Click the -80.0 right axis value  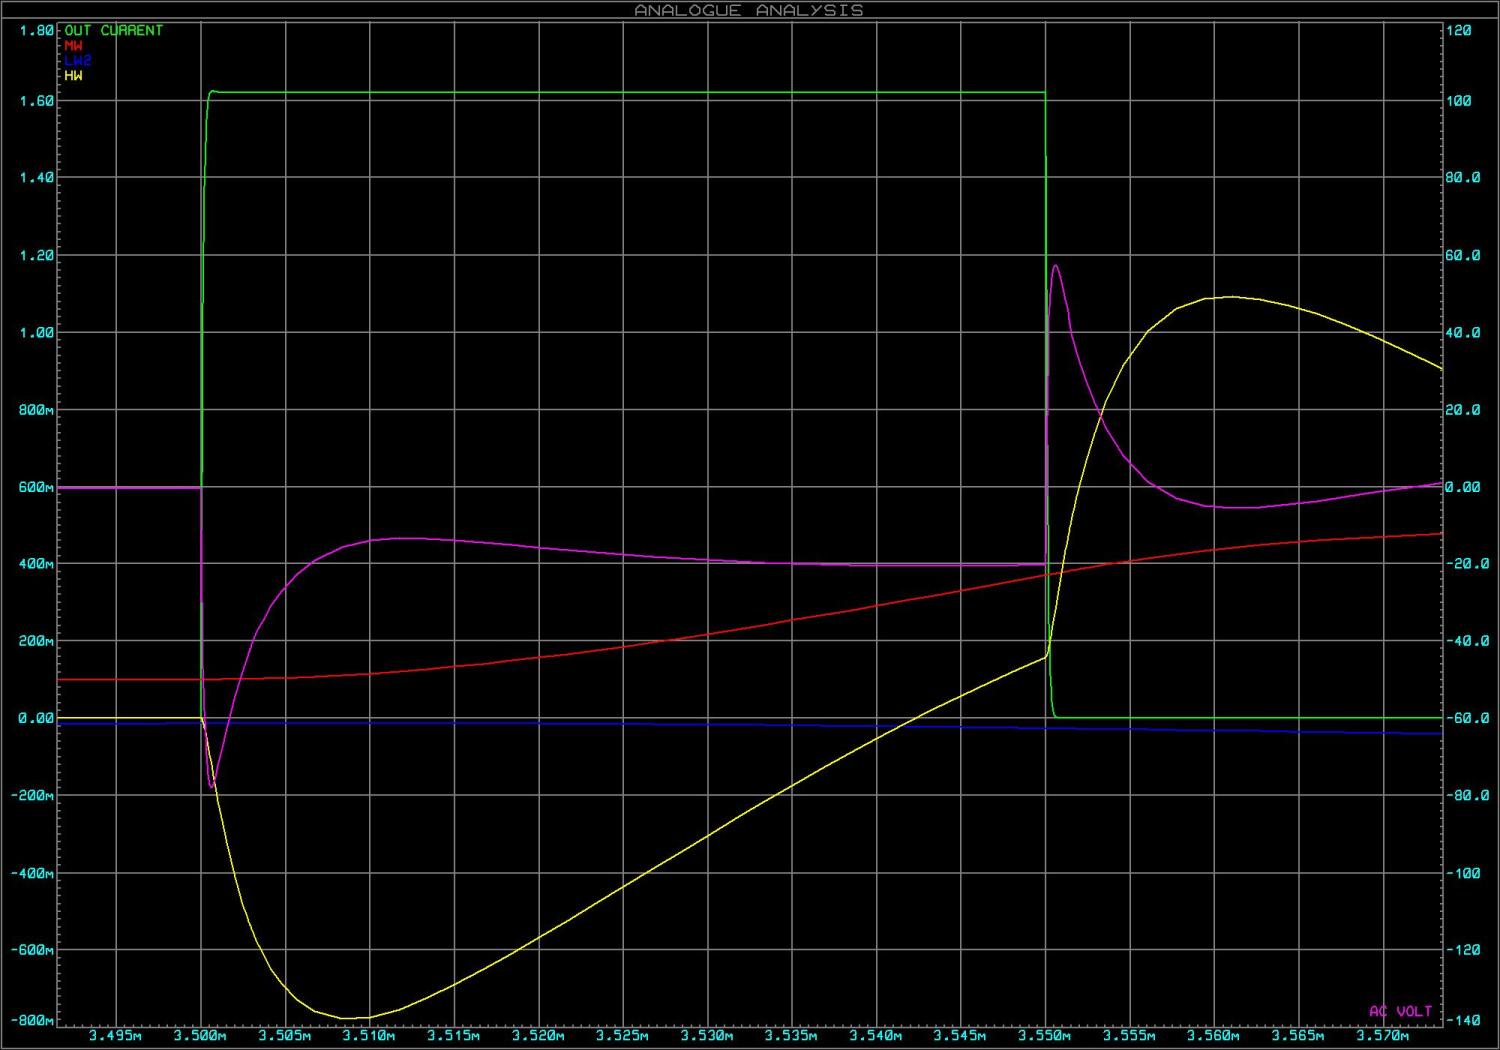pyautogui.click(x=1467, y=795)
